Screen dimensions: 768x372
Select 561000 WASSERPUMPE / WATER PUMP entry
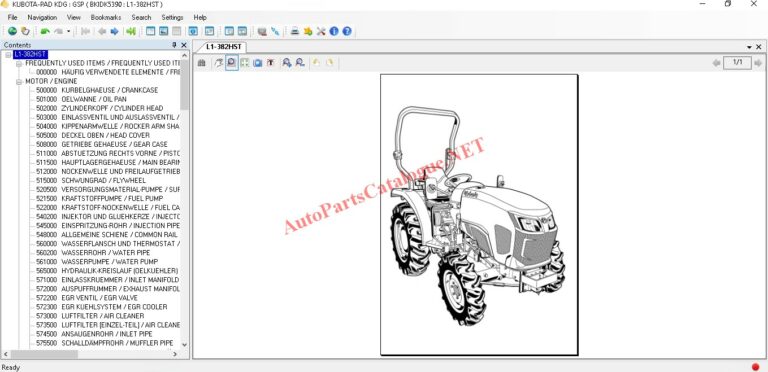97,261
